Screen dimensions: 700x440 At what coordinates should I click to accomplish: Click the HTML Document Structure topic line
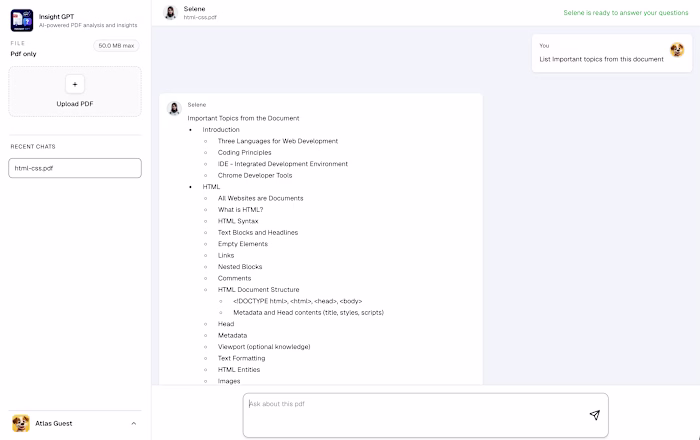(x=258, y=290)
